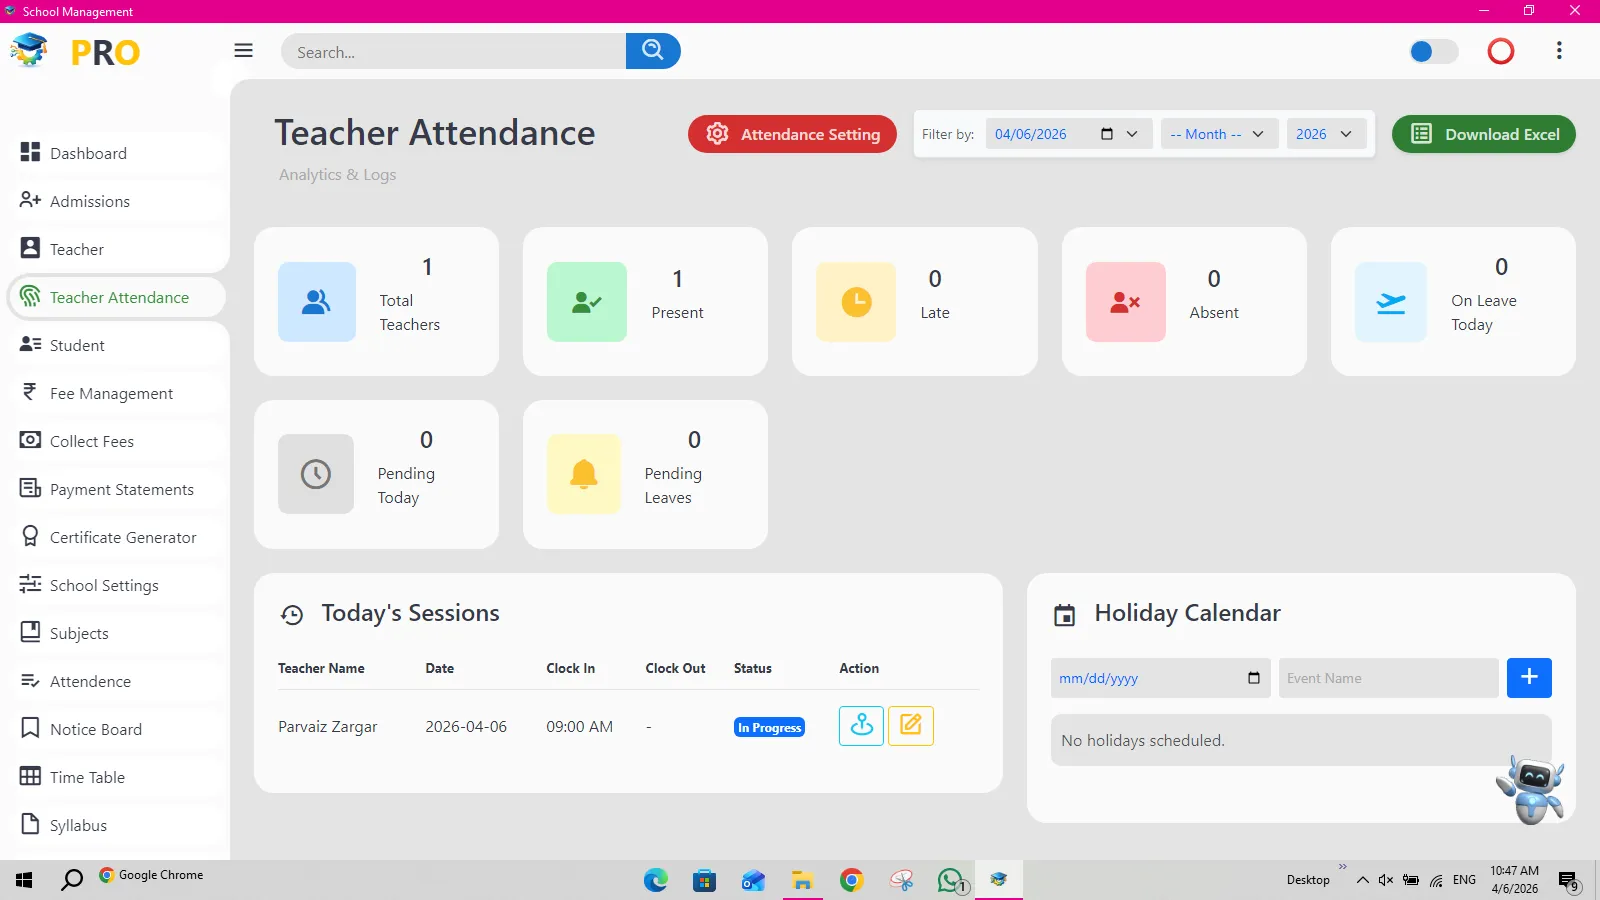Click the Late yellow clock icon
Screen dimensions: 1600x900
856,302
